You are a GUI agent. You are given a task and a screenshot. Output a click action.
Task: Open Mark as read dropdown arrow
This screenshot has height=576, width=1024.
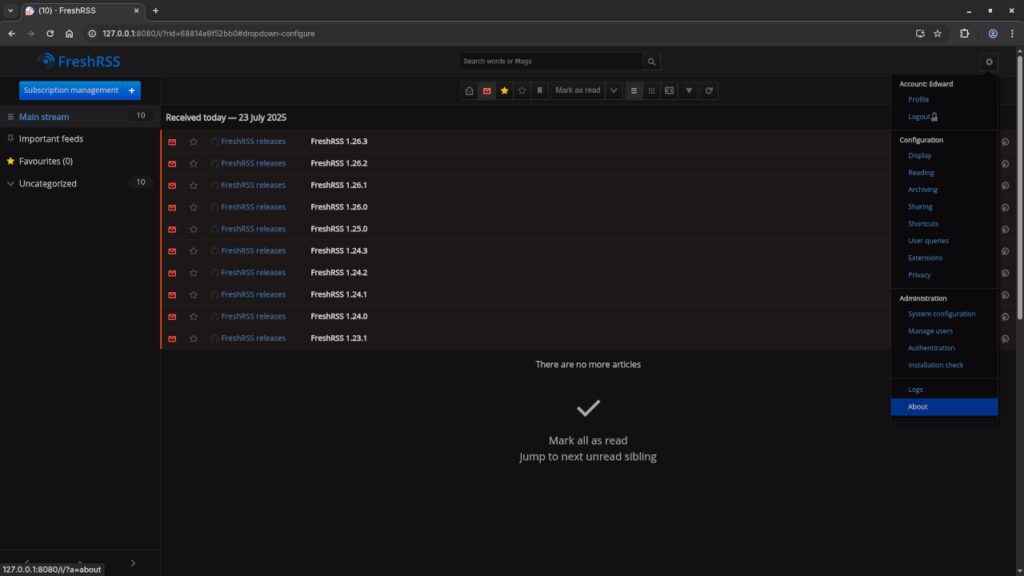click(x=613, y=91)
